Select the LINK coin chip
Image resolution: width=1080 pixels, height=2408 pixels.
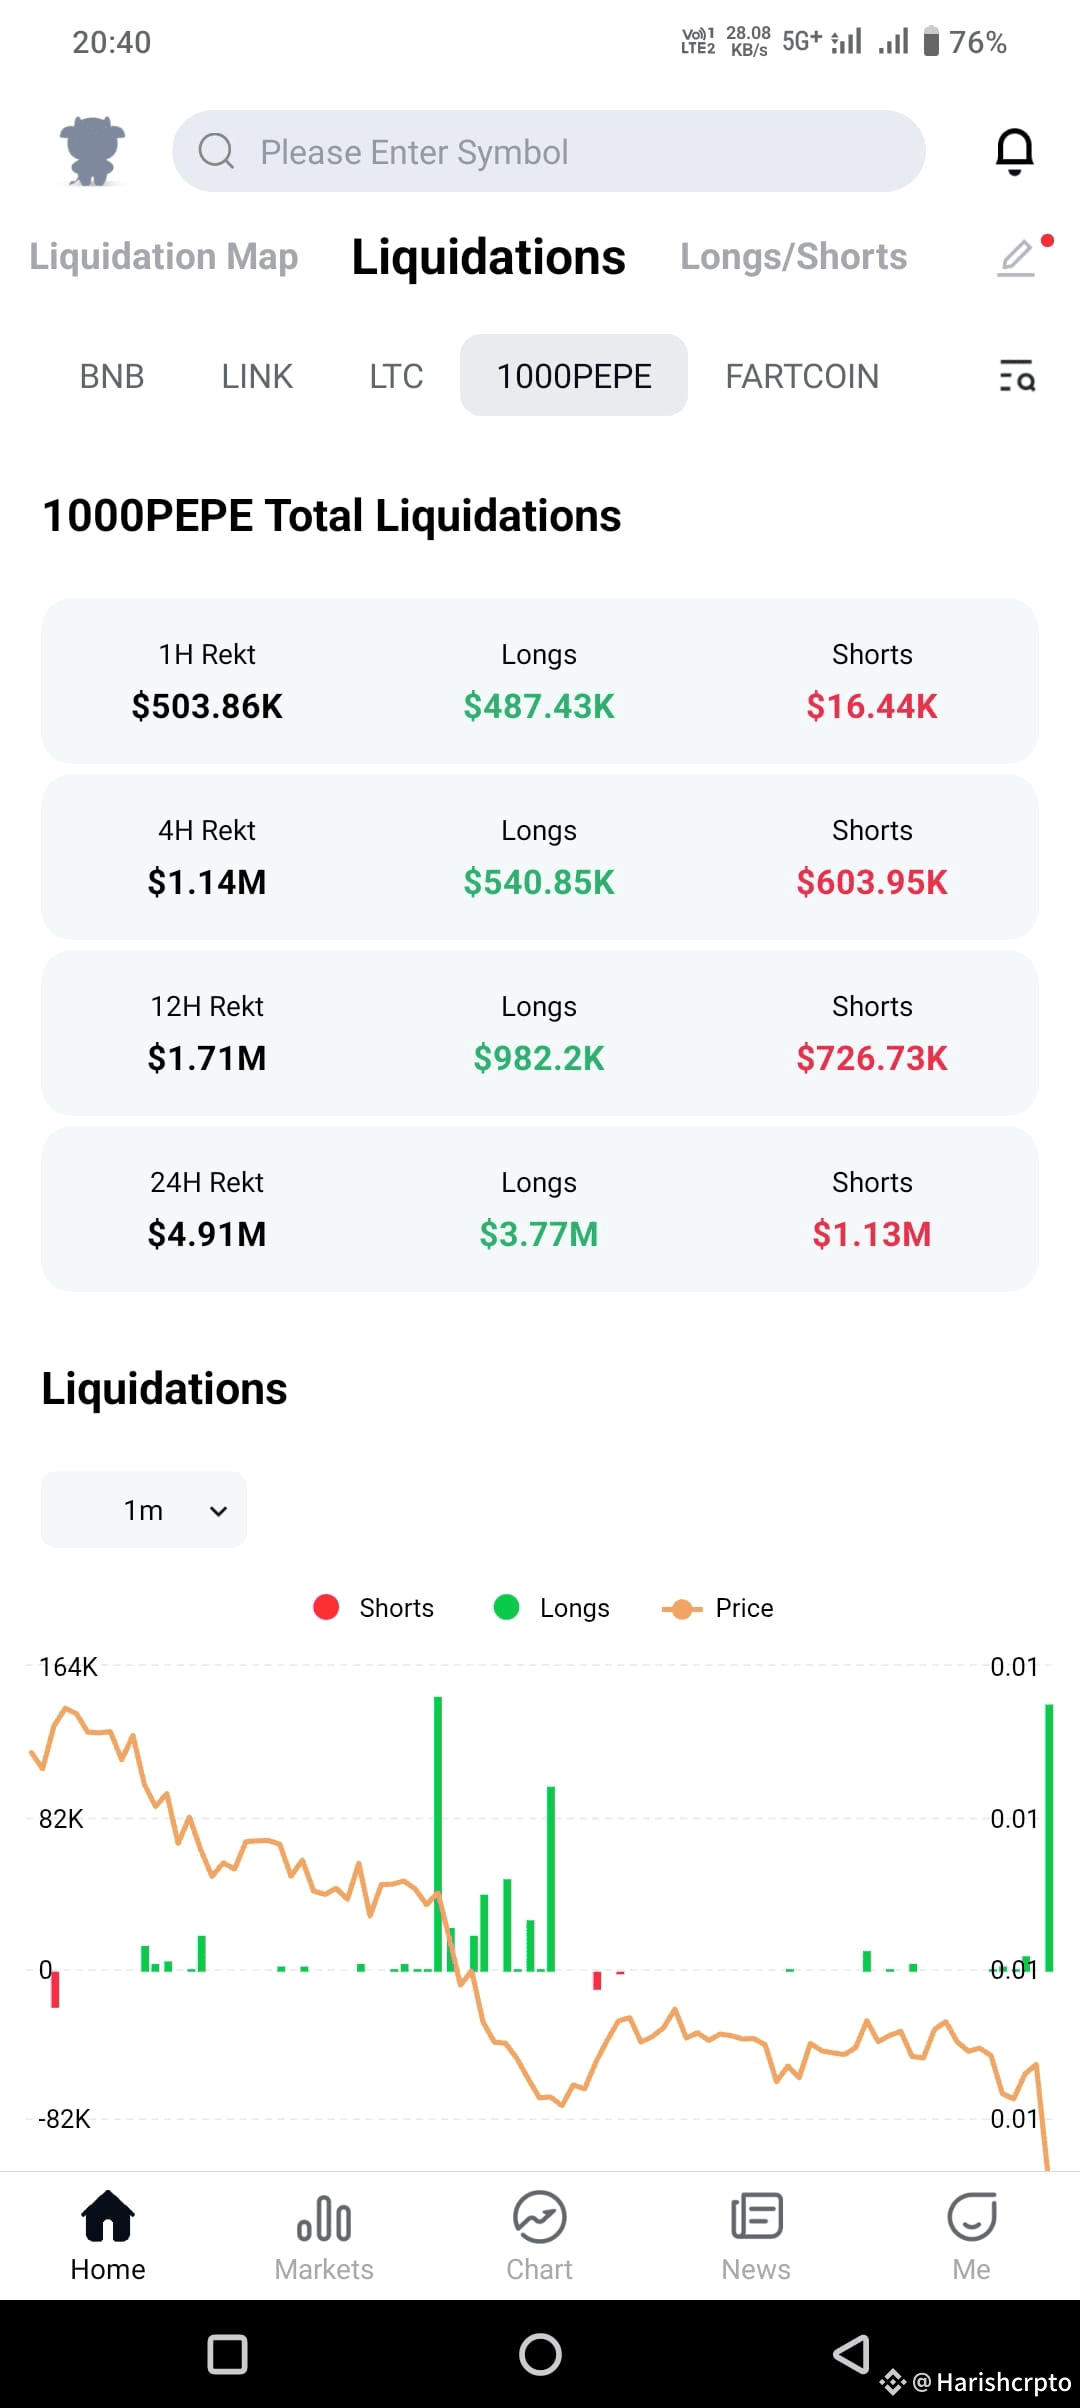pyautogui.click(x=257, y=376)
